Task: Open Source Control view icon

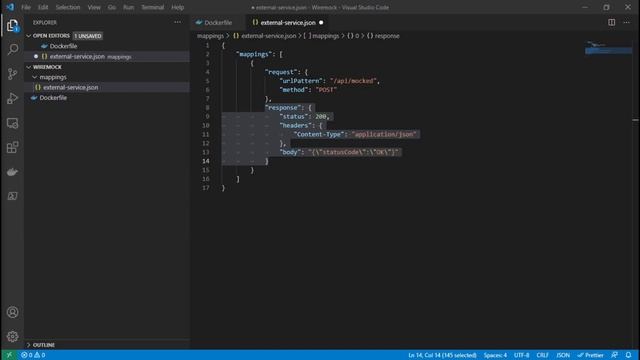Action: coord(13,74)
